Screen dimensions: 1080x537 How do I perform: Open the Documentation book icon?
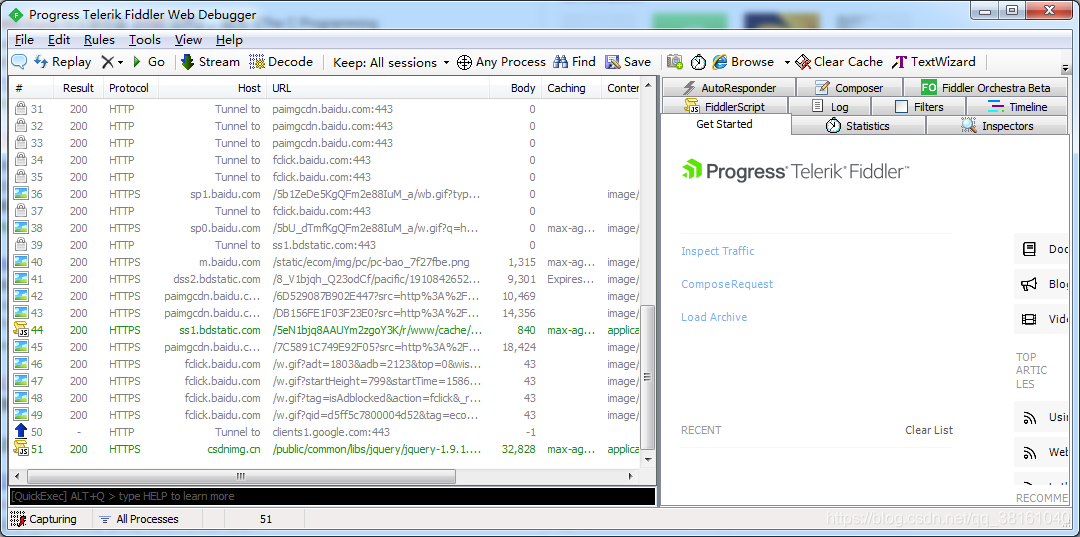coord(1029,249)
